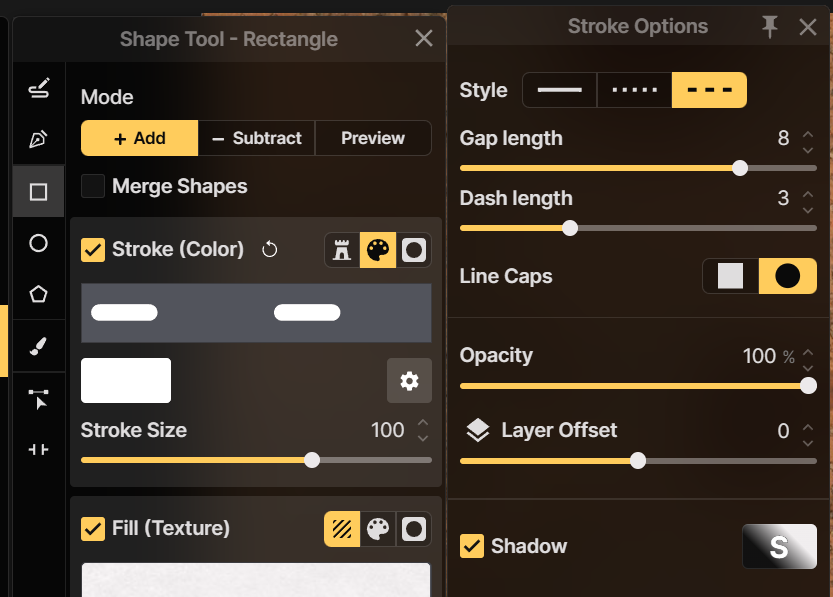Disable the Shadow checkbox

pos(472,546)
